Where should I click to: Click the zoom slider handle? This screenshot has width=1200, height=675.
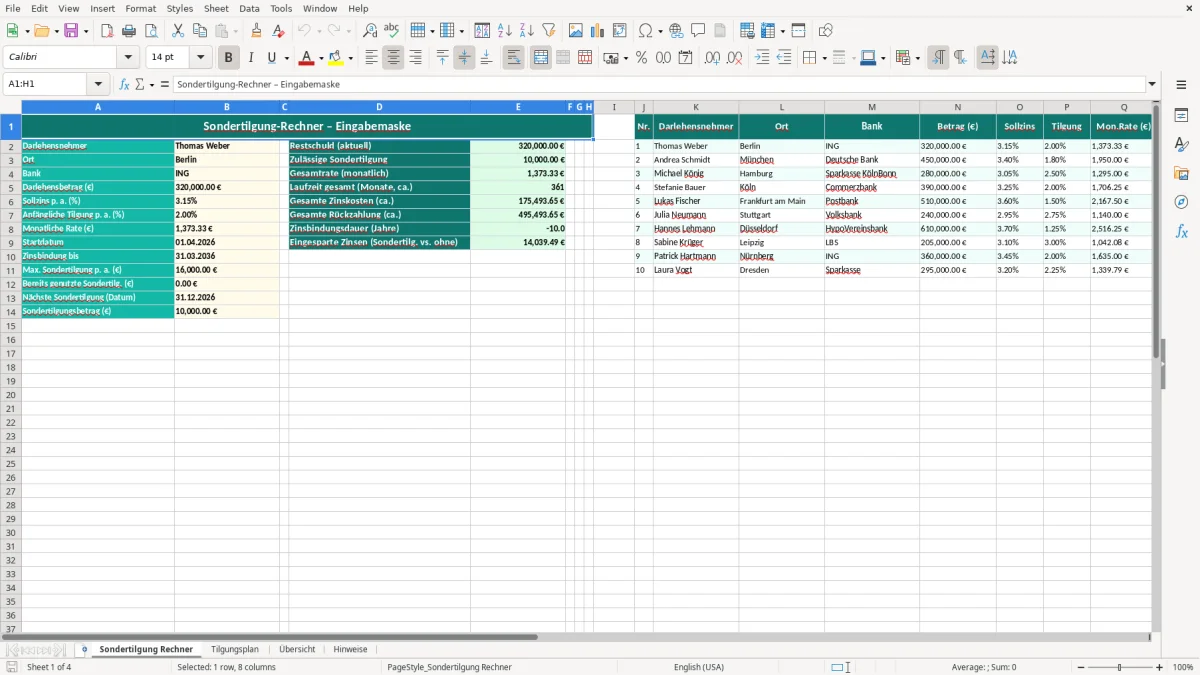(x=1119, y=667)
